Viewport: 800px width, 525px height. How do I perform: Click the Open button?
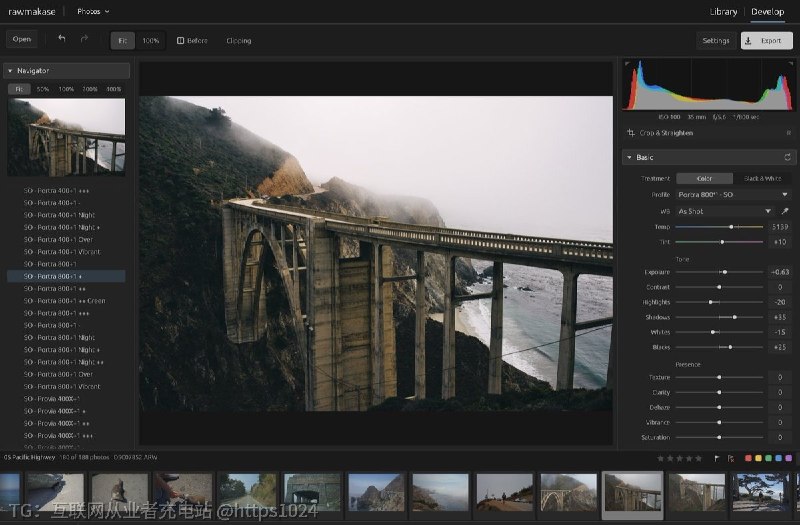tap(21, 39)
